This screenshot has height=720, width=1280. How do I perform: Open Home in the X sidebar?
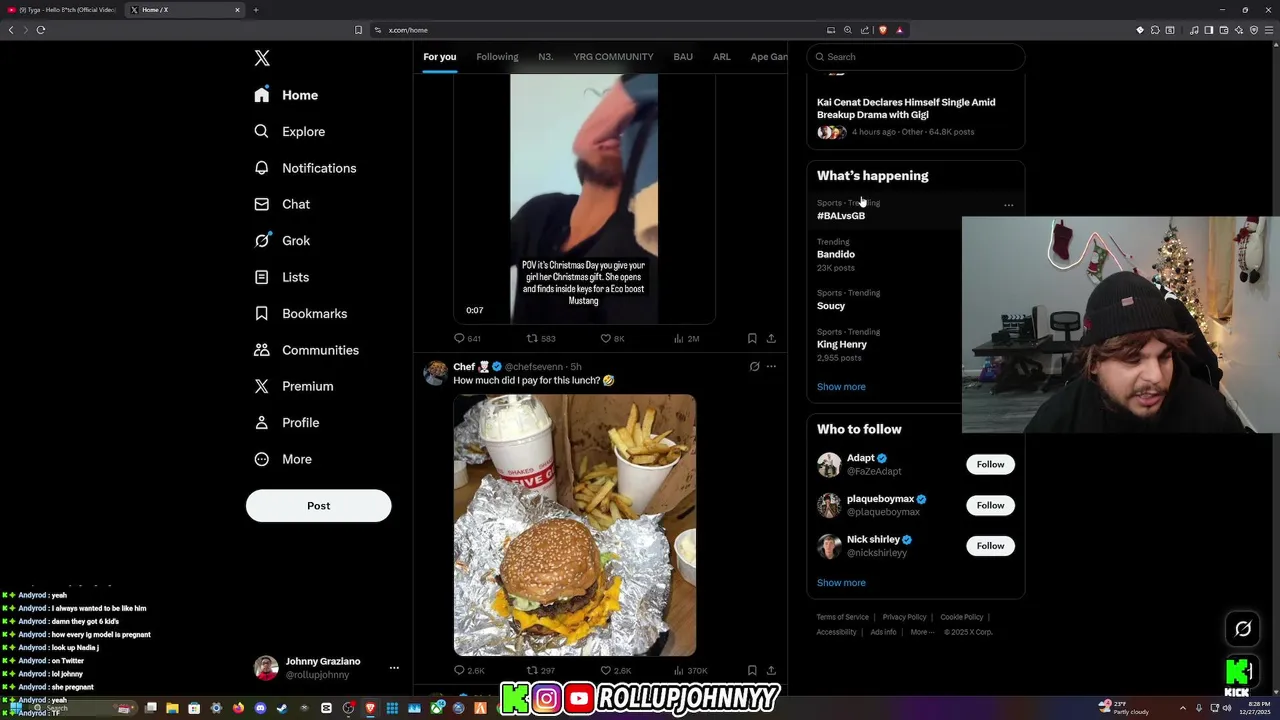click(286, 95)
